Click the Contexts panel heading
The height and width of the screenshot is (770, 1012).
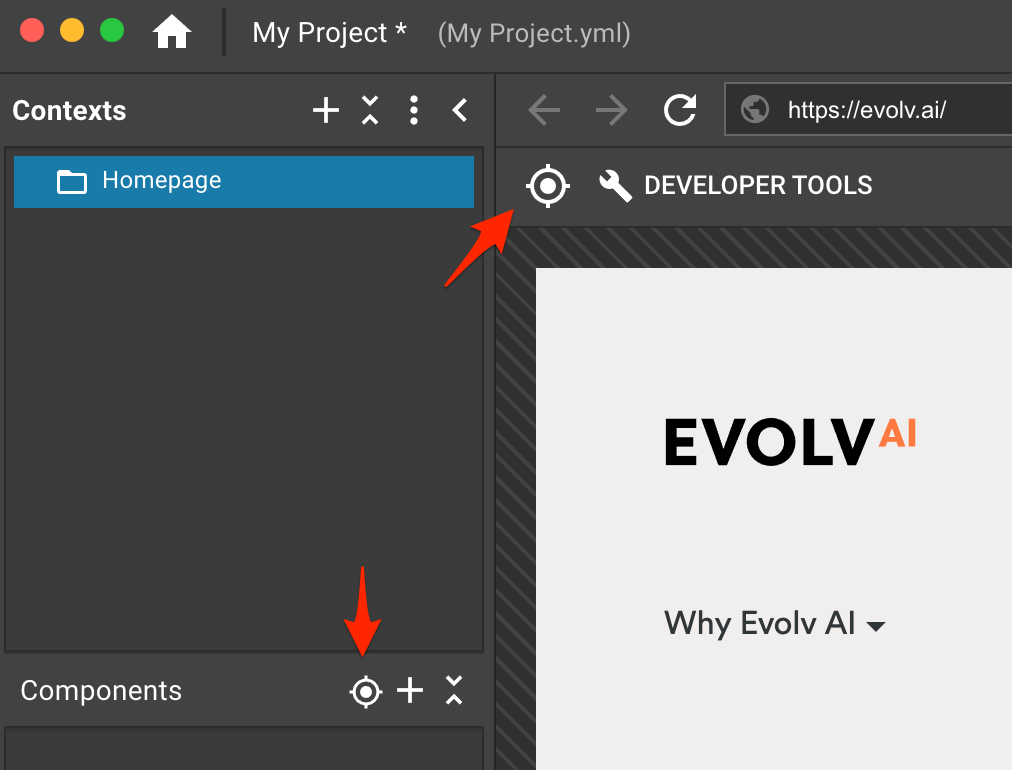coord(69,110)
